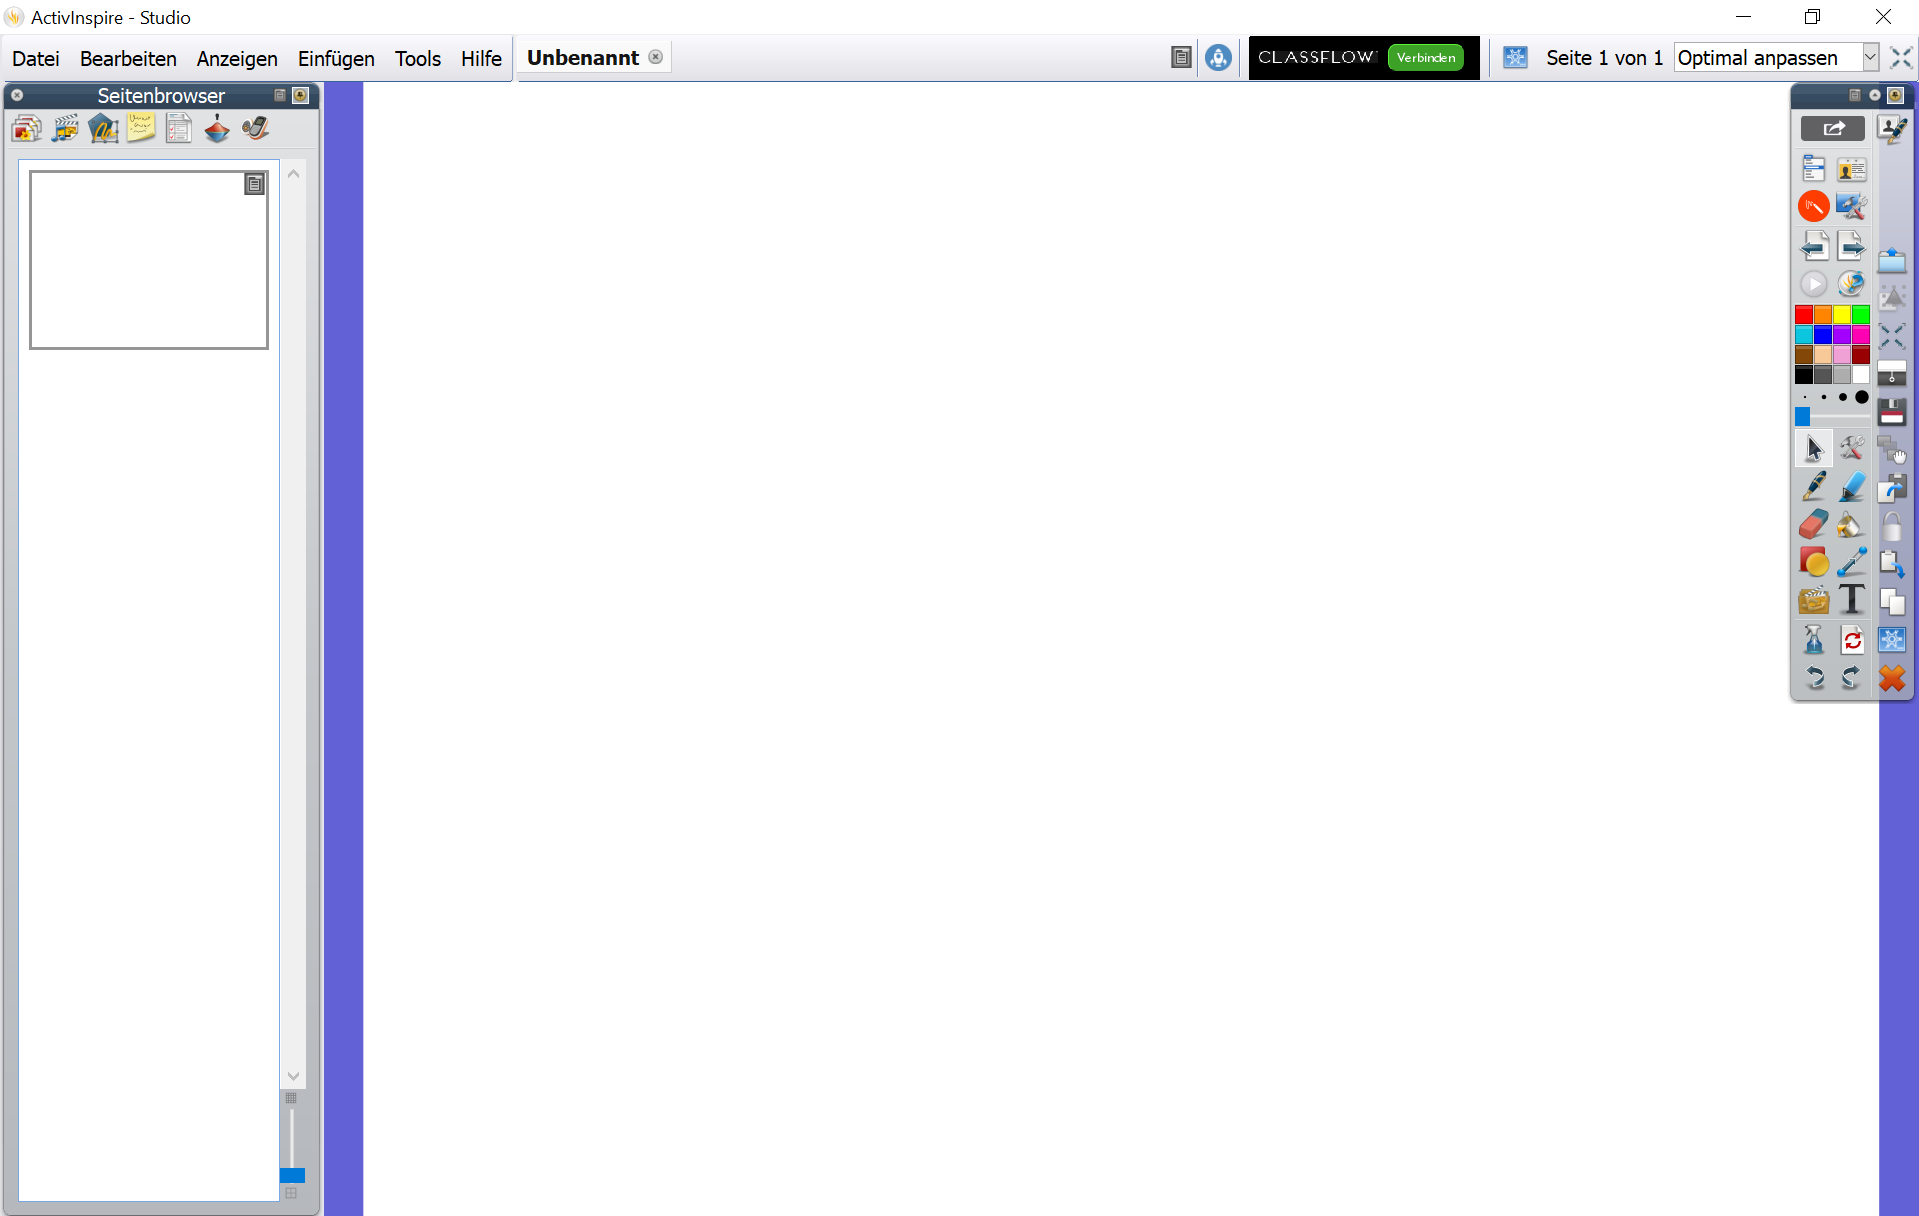This screenshot has height=1216, width=1919.
Task: Select the red color swatch
Action: [x=1804, y=315]
